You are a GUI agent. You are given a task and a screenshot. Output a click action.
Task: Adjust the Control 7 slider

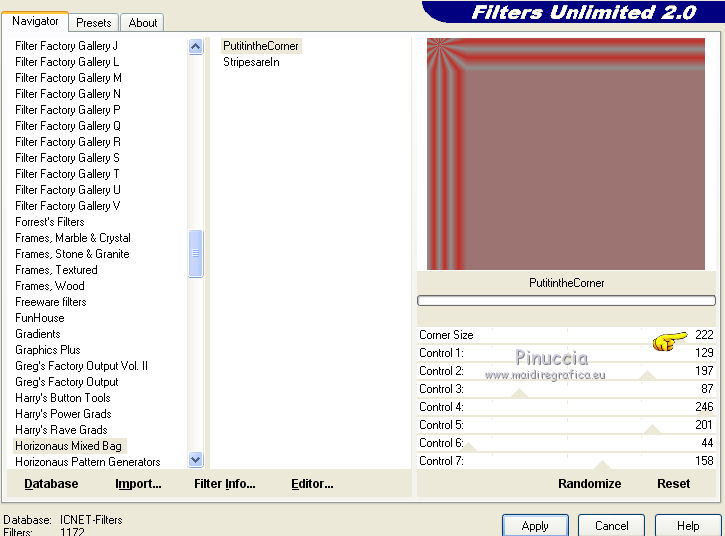566,461
